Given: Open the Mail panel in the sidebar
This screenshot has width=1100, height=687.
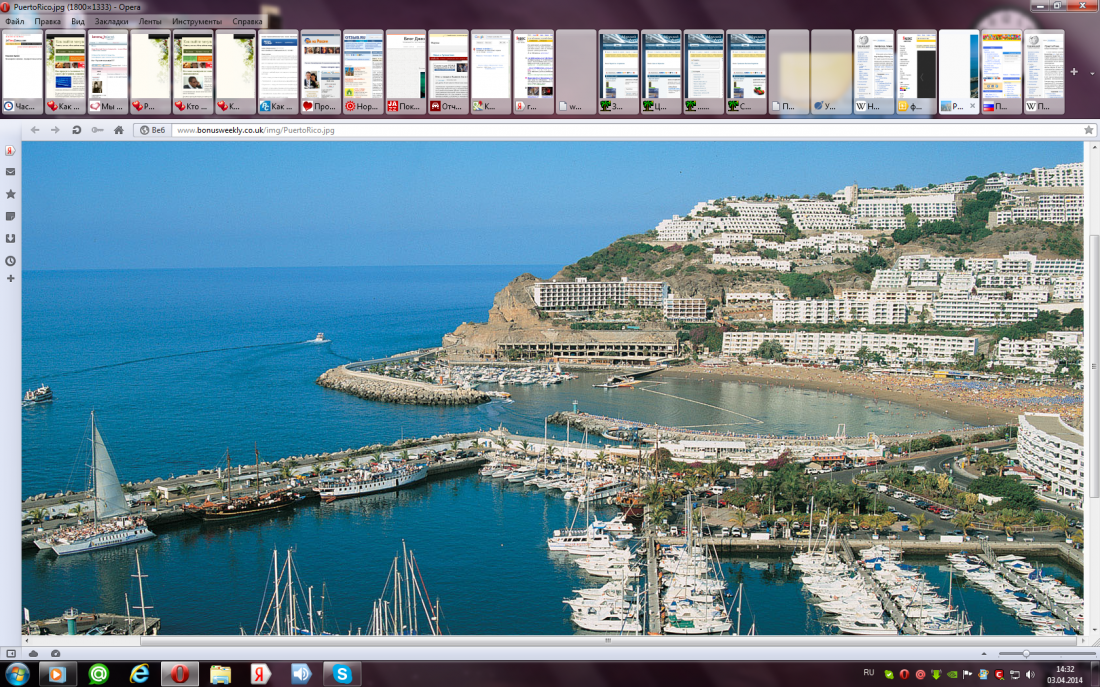Looking at the screenshot, I should tap(9, 171).
